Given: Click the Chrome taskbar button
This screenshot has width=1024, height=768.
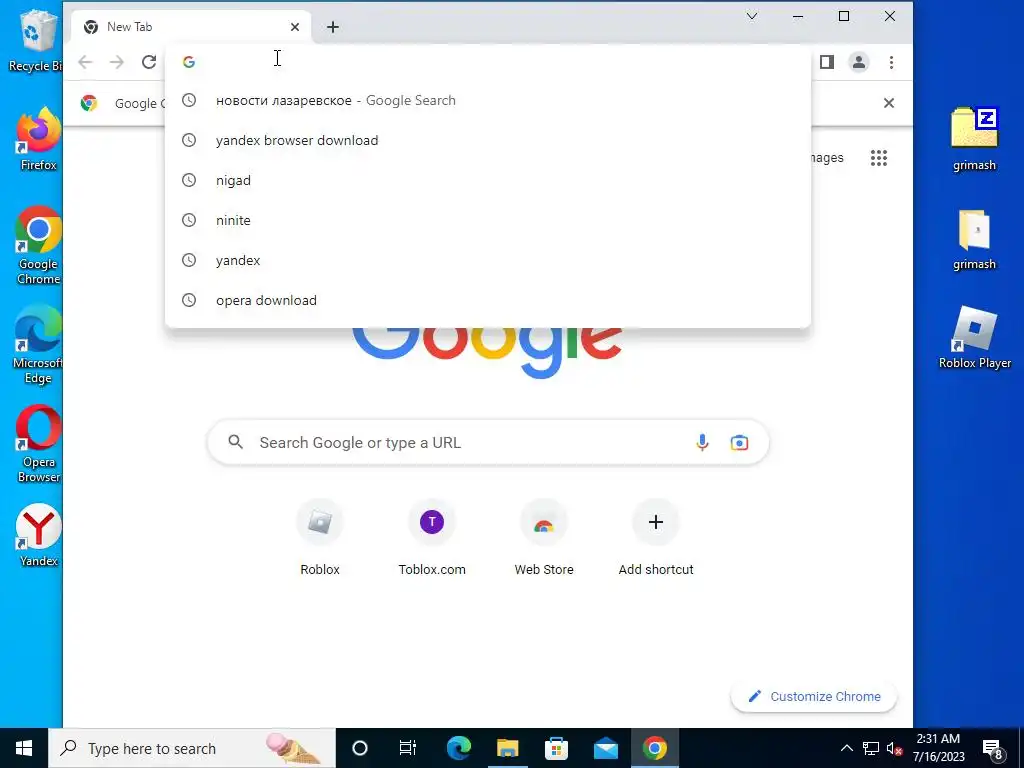Looking at the screenshot, I should click(655, 748).
